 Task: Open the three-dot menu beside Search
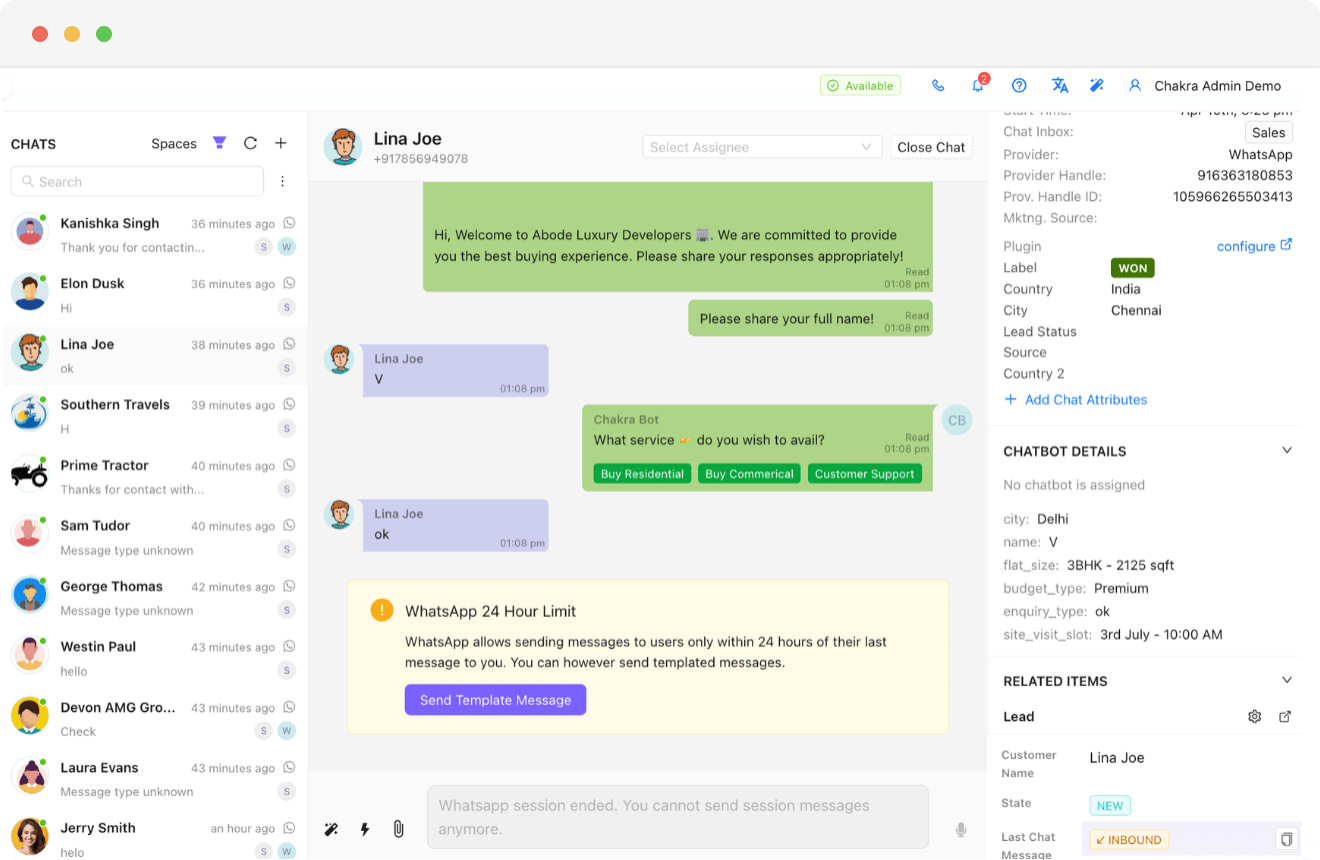(x=283, y=182)
